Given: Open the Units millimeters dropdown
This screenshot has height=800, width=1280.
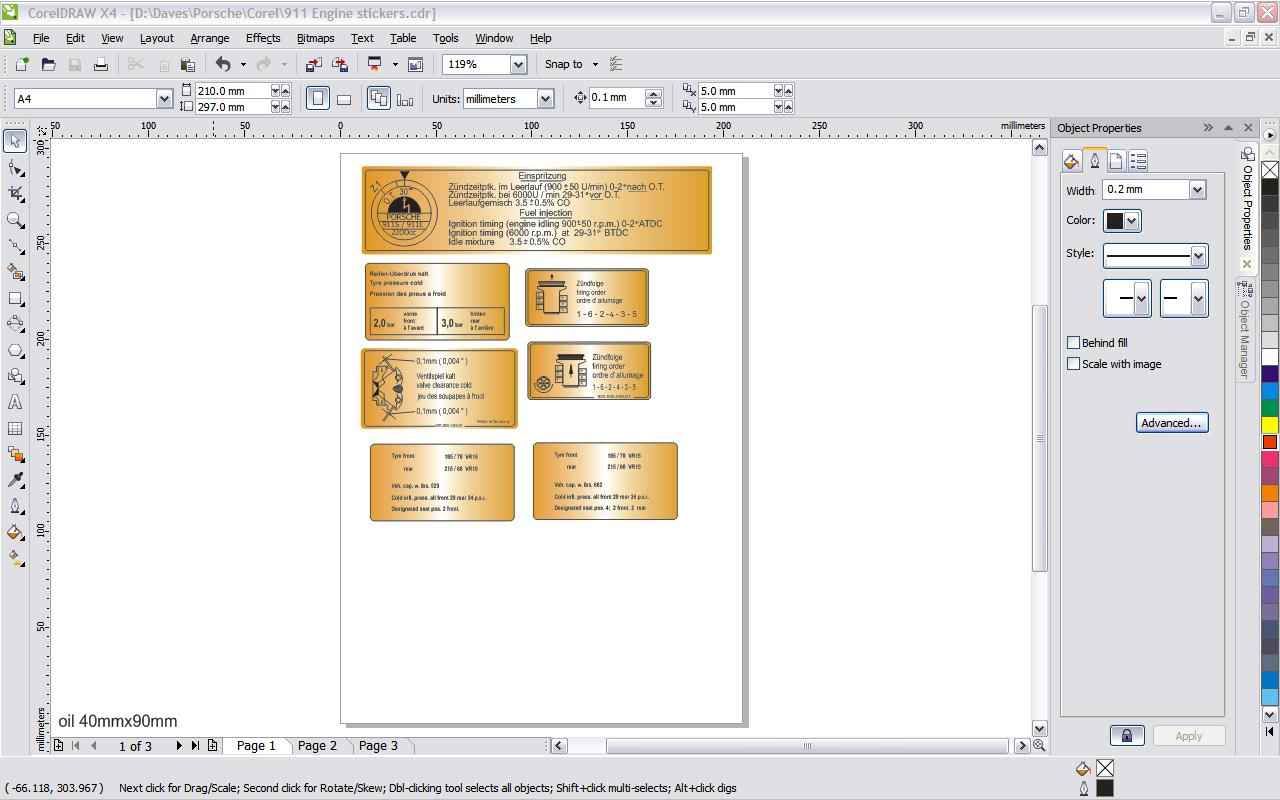Looking at the screenshot, I should point(545,99).
